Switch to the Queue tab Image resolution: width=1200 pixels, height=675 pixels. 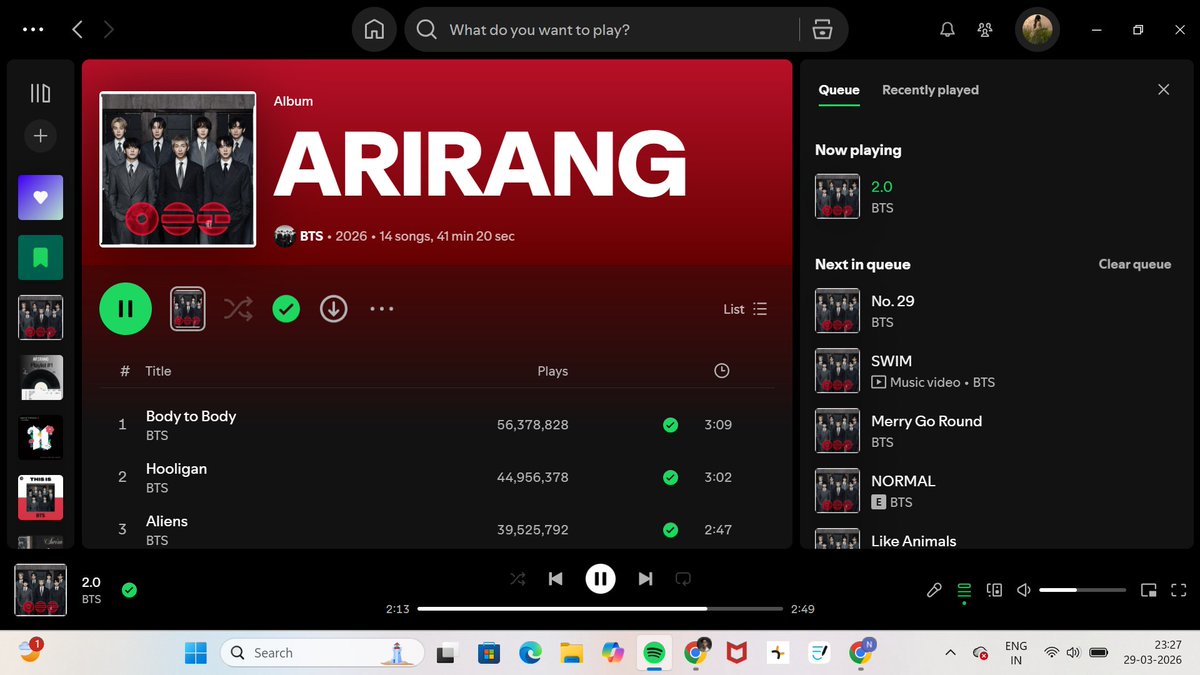pyautogui.click(x=839, y=90)
